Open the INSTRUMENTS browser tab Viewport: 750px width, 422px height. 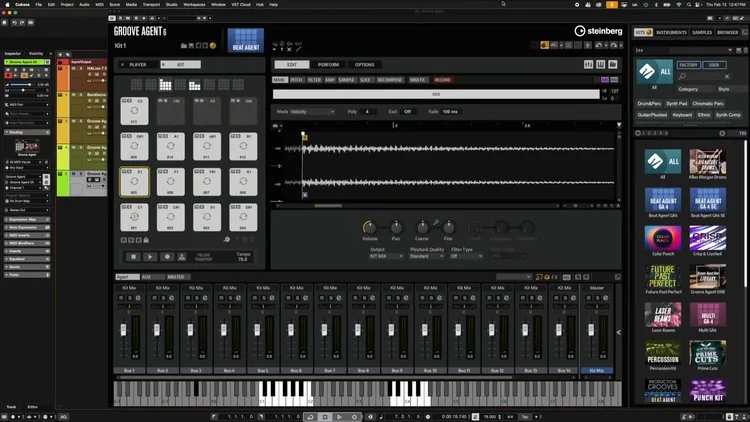671,33
